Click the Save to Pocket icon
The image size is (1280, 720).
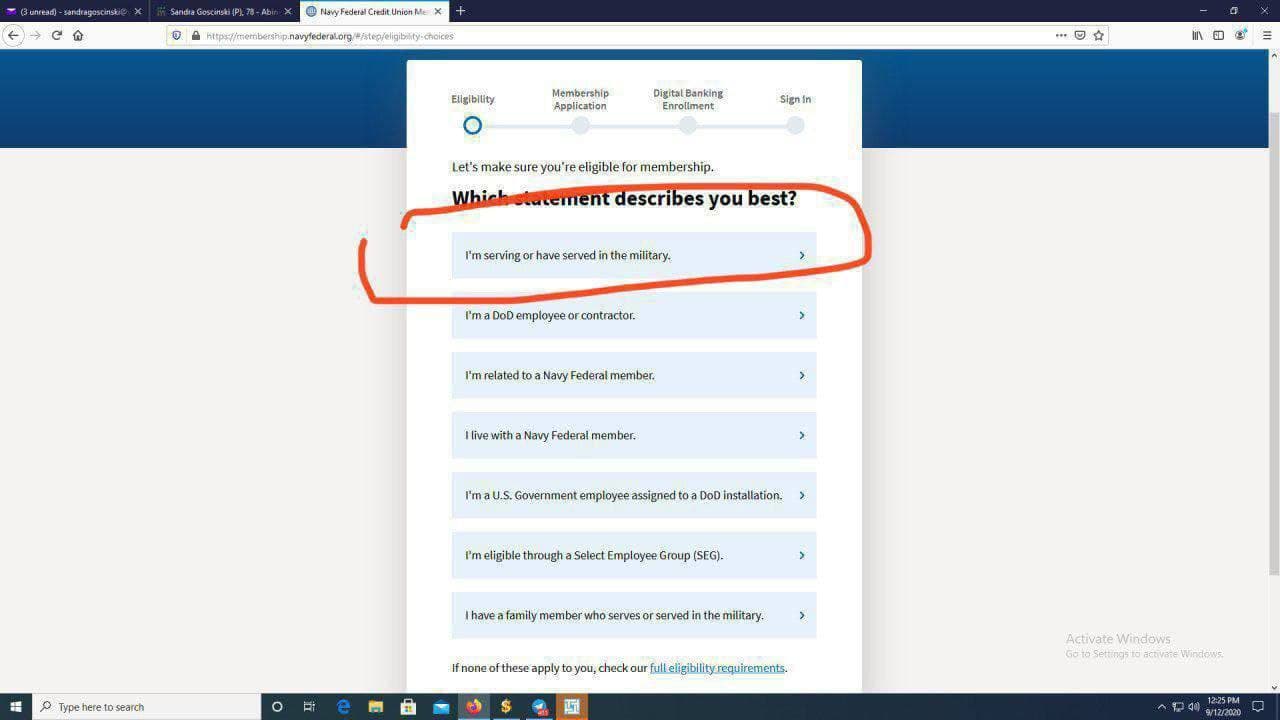[x=1080, y=35]
